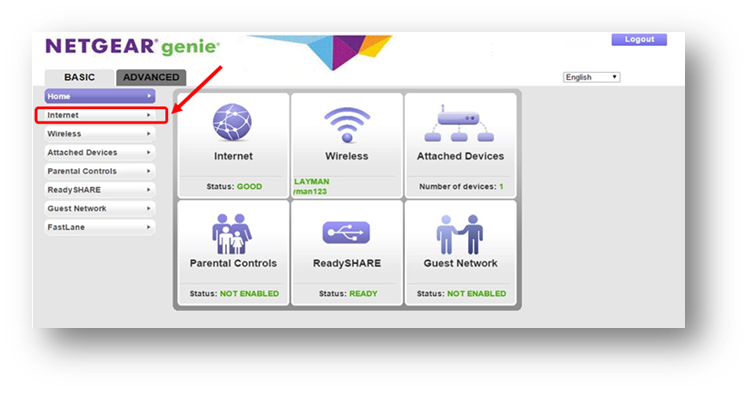Click the ReadySHARE tile label
The height and width of the screenshot is (393, 750).
coord(347,263)
